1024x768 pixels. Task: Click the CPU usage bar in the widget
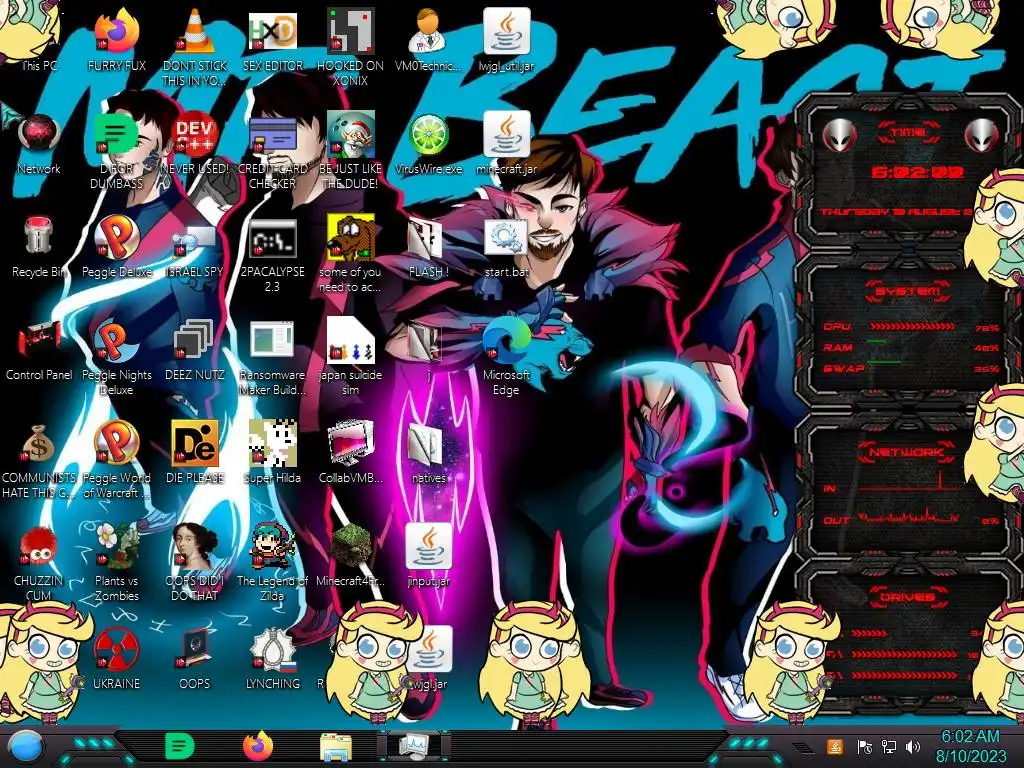coord(913,327)
